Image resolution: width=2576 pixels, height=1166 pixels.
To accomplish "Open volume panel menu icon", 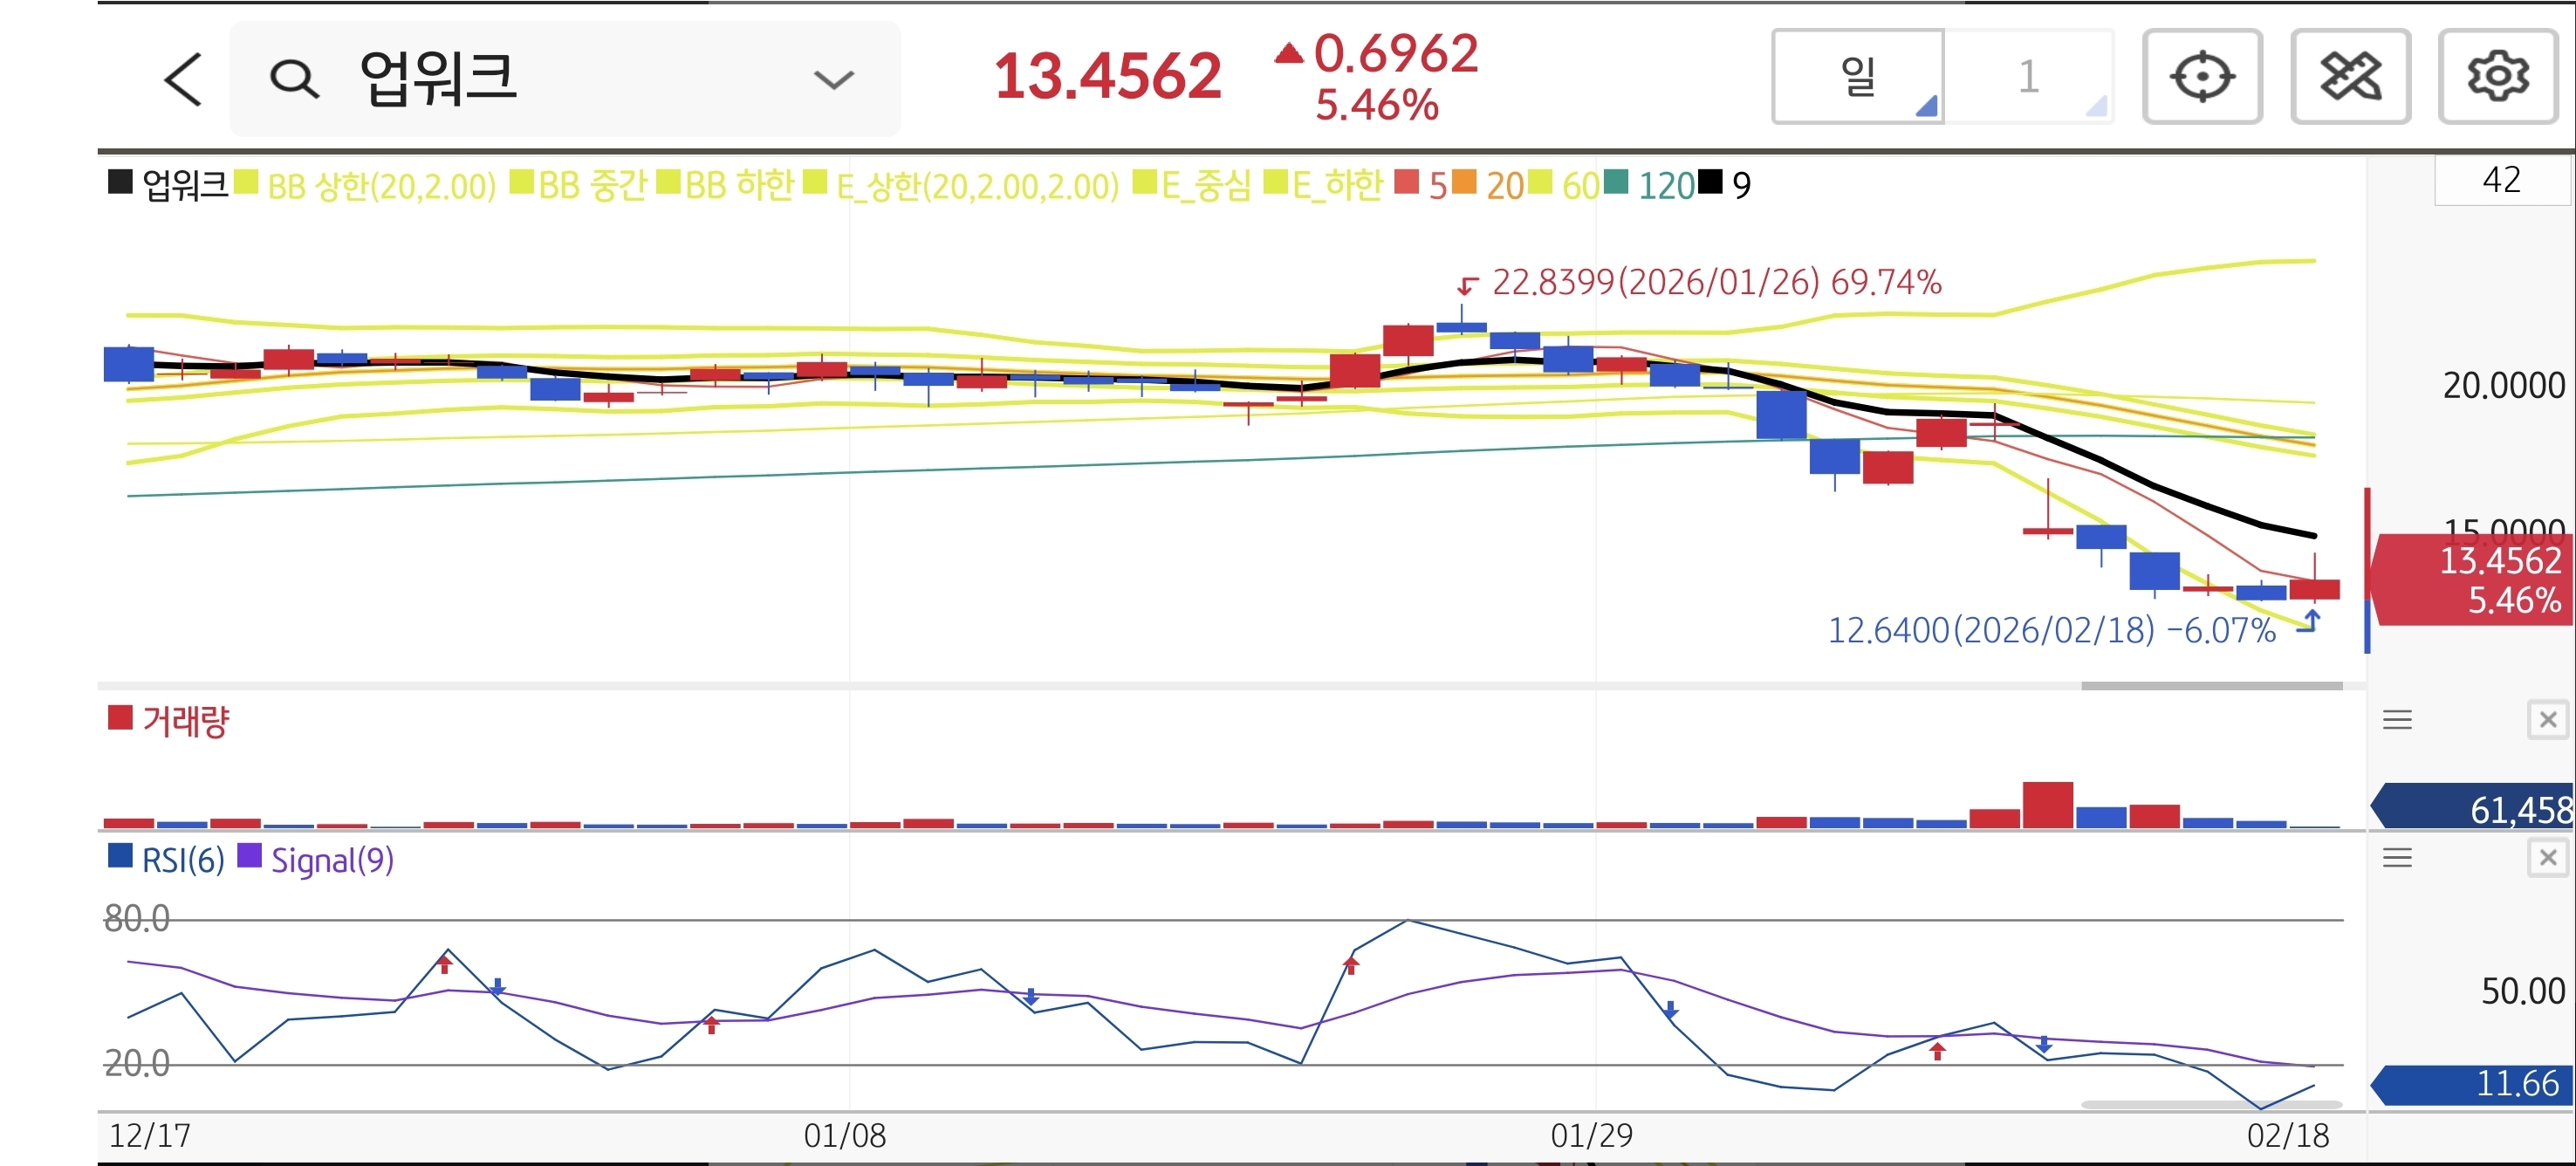I will click(x=2397, y=720).
